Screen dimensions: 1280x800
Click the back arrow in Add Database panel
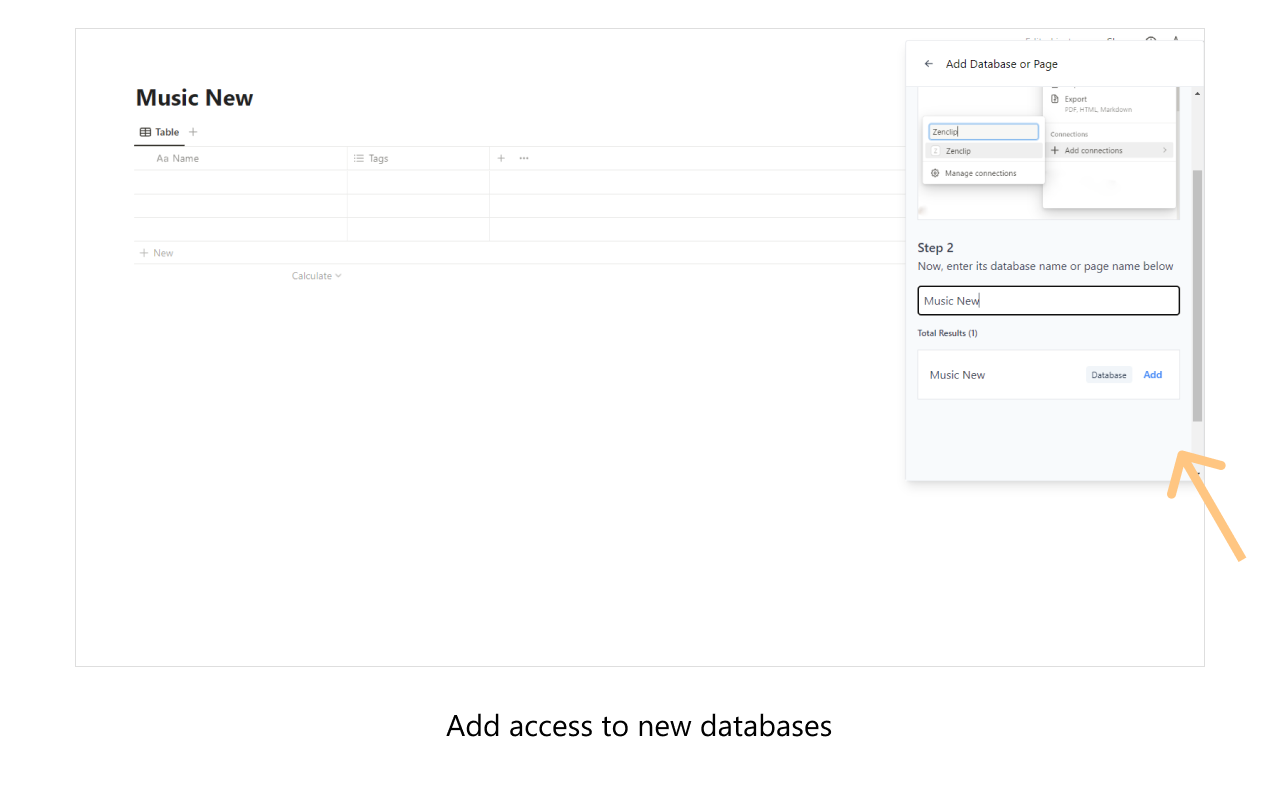[x=929, y=64]
